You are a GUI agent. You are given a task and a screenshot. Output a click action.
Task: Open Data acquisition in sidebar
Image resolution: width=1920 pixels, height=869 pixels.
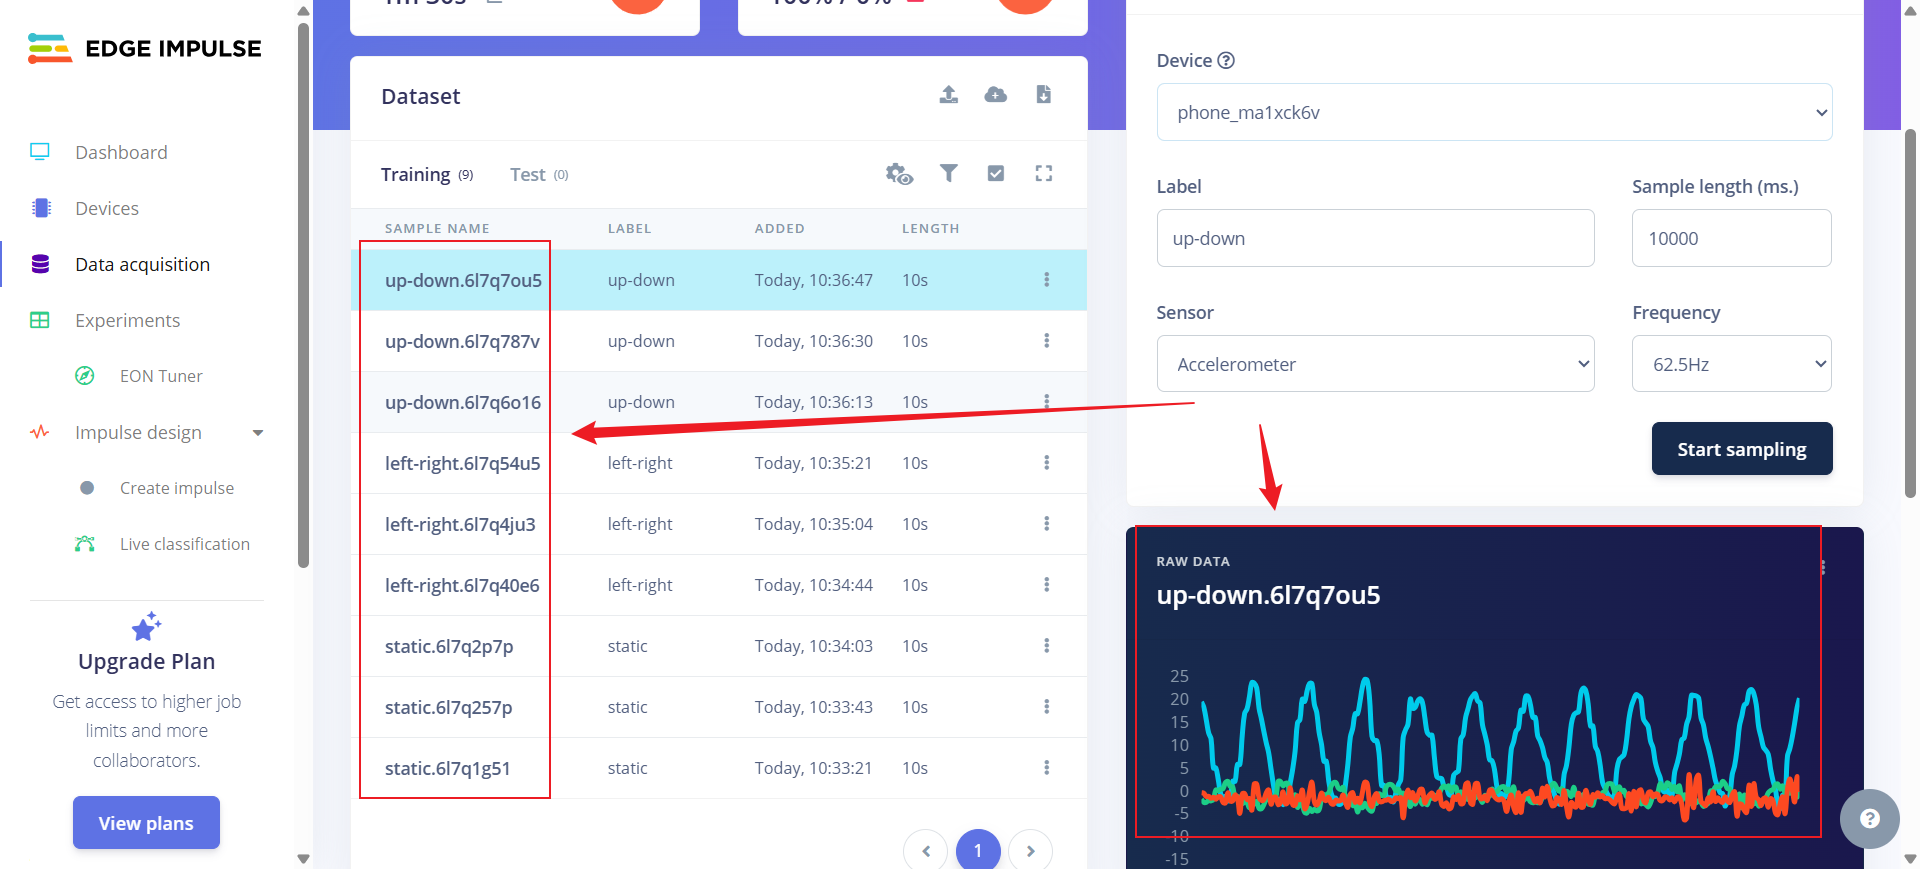tap(142, 264)
